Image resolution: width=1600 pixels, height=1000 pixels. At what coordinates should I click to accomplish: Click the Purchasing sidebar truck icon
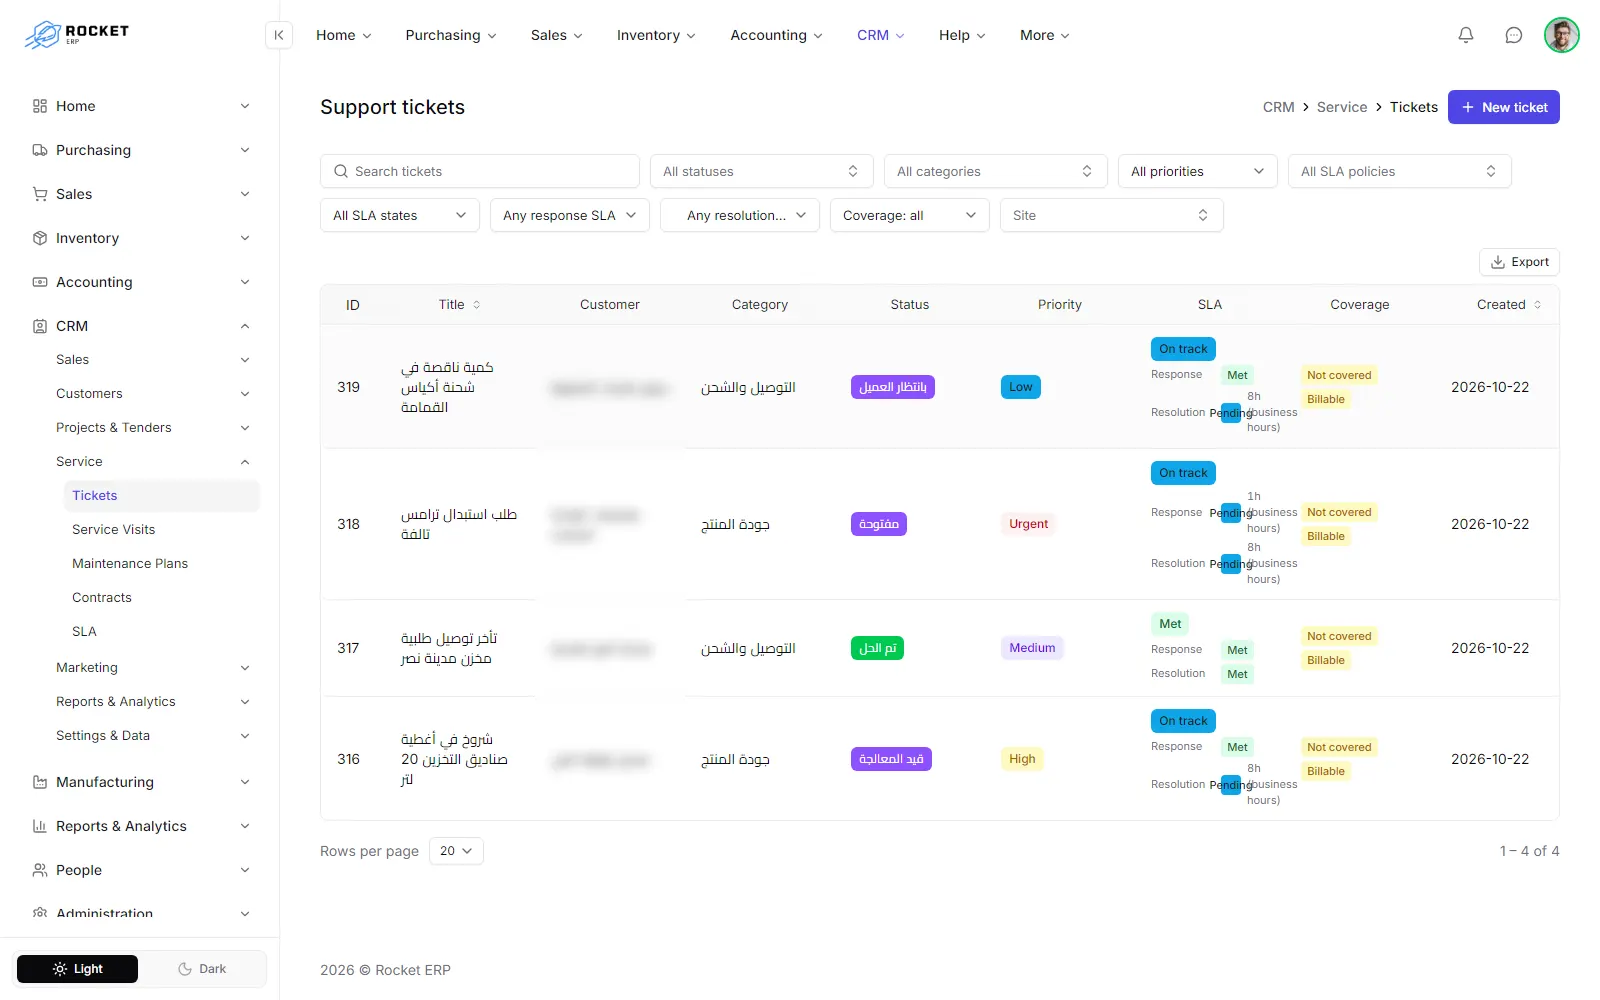click(x=40, y=150)
